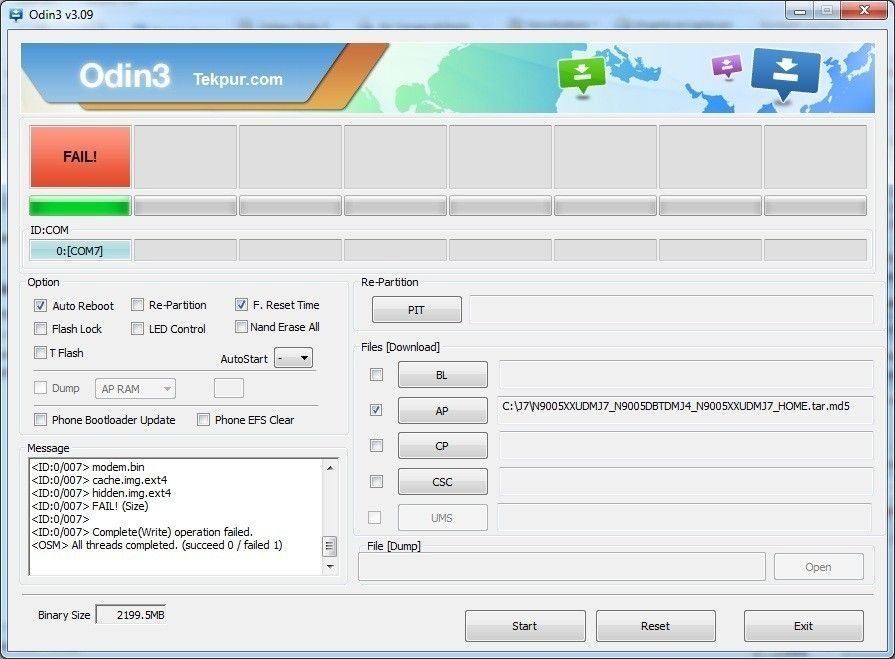Click the Tekpur.com banner text
This screenshot has width=895, height=659.
(238, 79)
